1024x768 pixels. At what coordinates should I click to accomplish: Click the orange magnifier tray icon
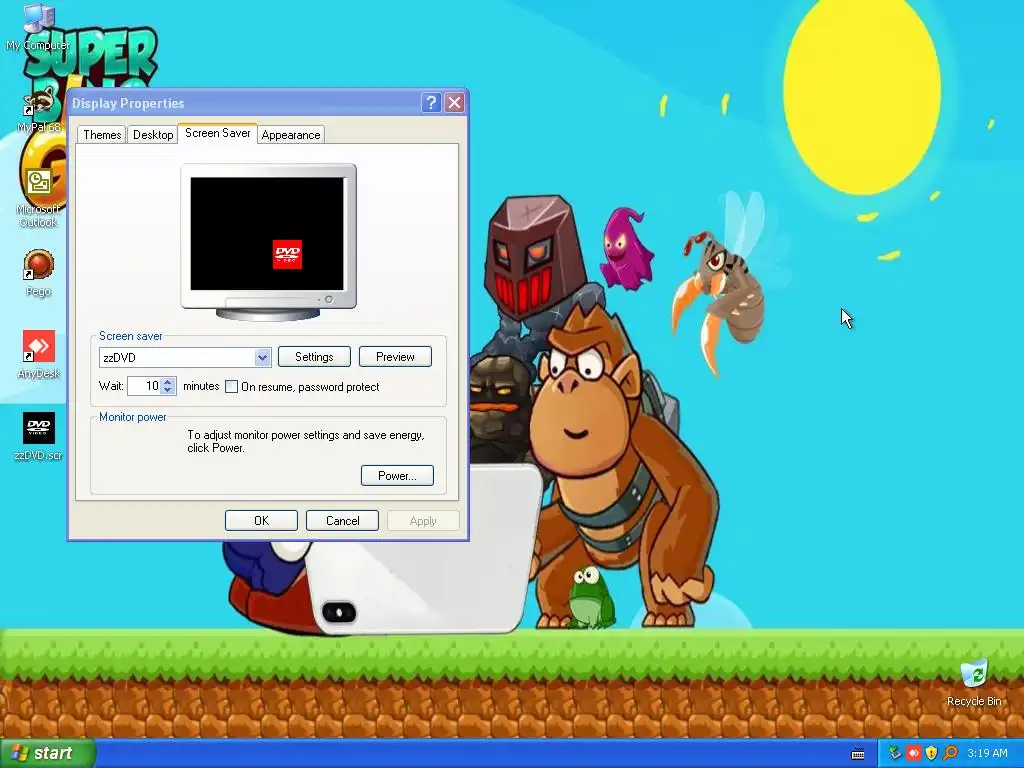[x=950, y=754]
